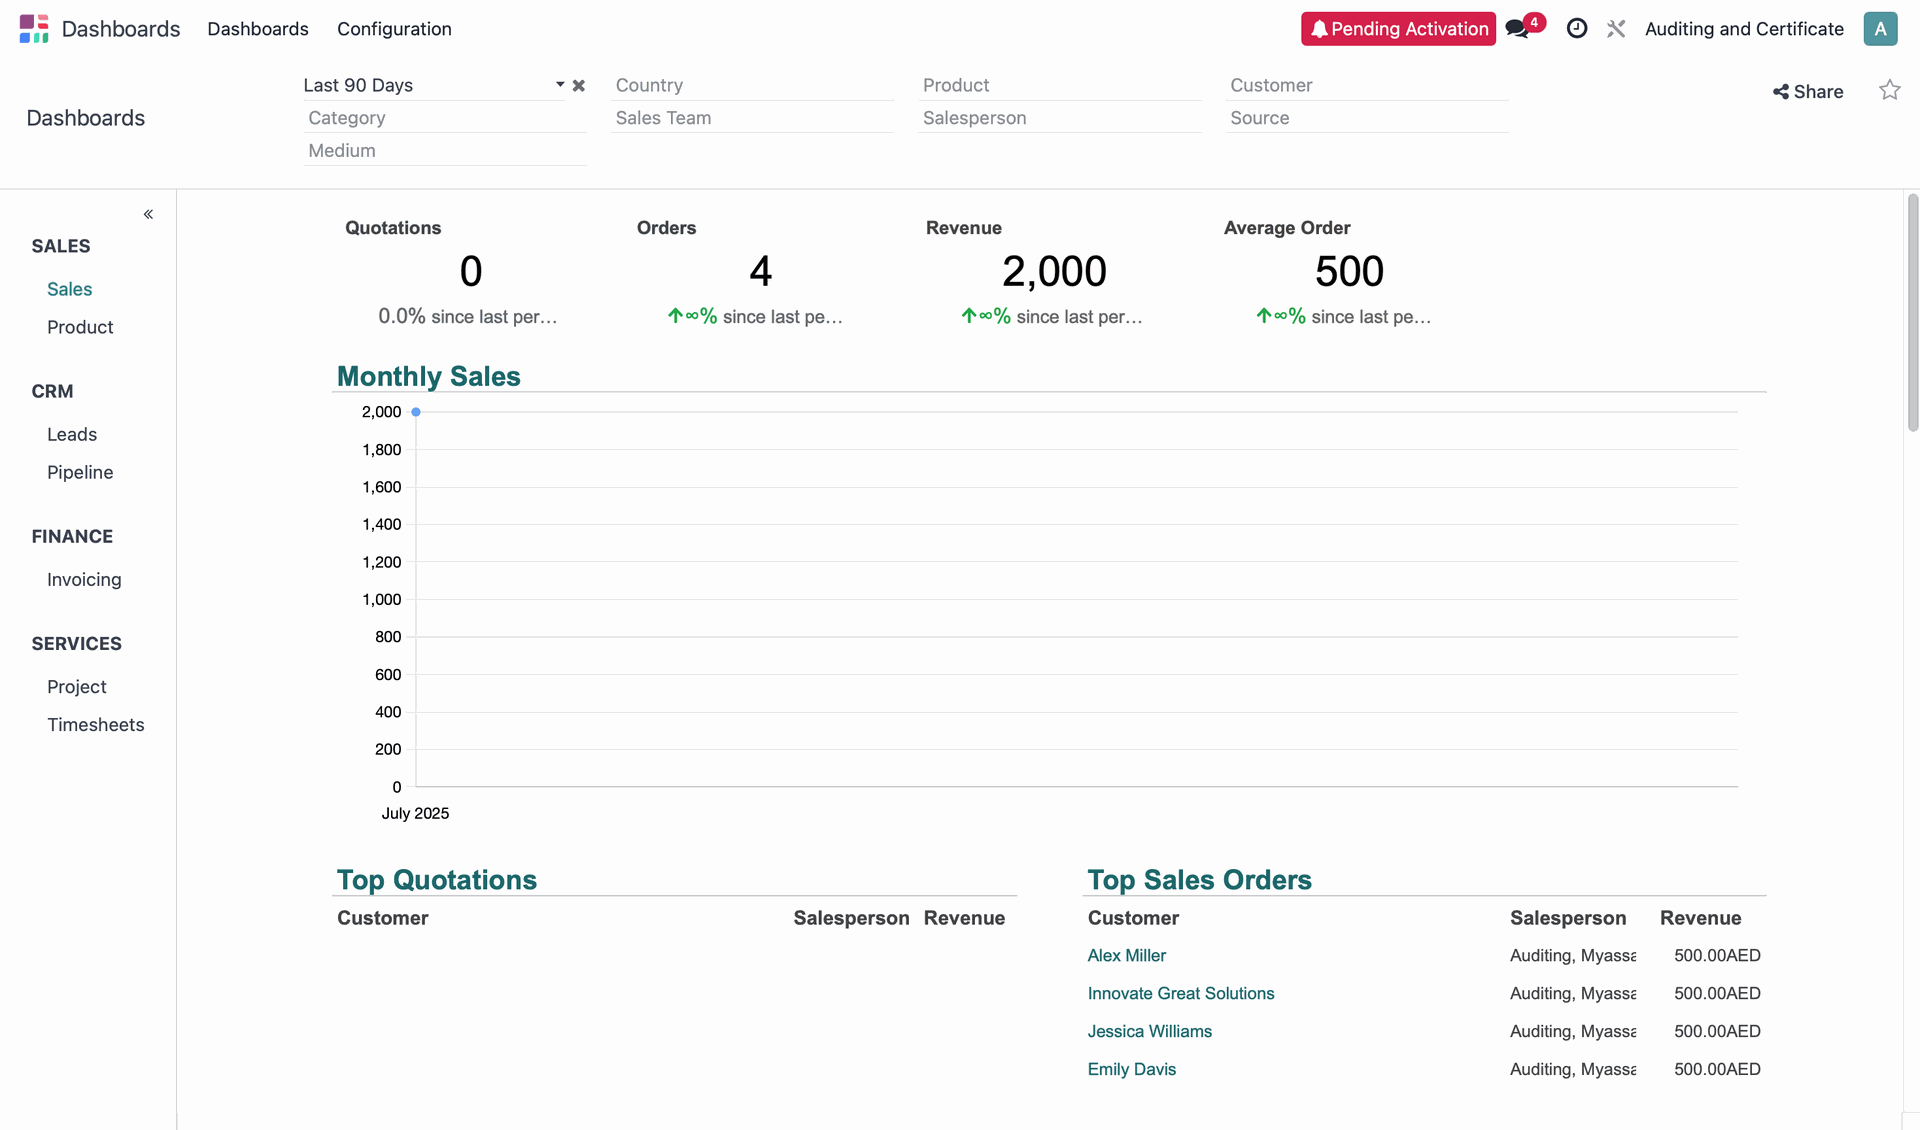The width and height of the screenshot is (1920, 1130).
Task: Open the Dashboards top menu item
Action: [257, 29]
